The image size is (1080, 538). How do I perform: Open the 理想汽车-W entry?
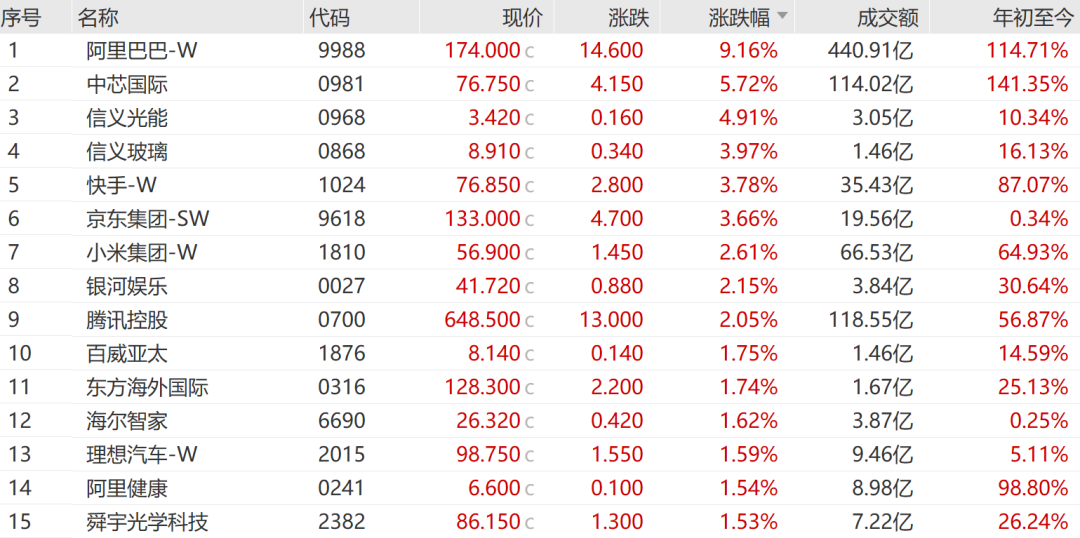click(142, 455)
